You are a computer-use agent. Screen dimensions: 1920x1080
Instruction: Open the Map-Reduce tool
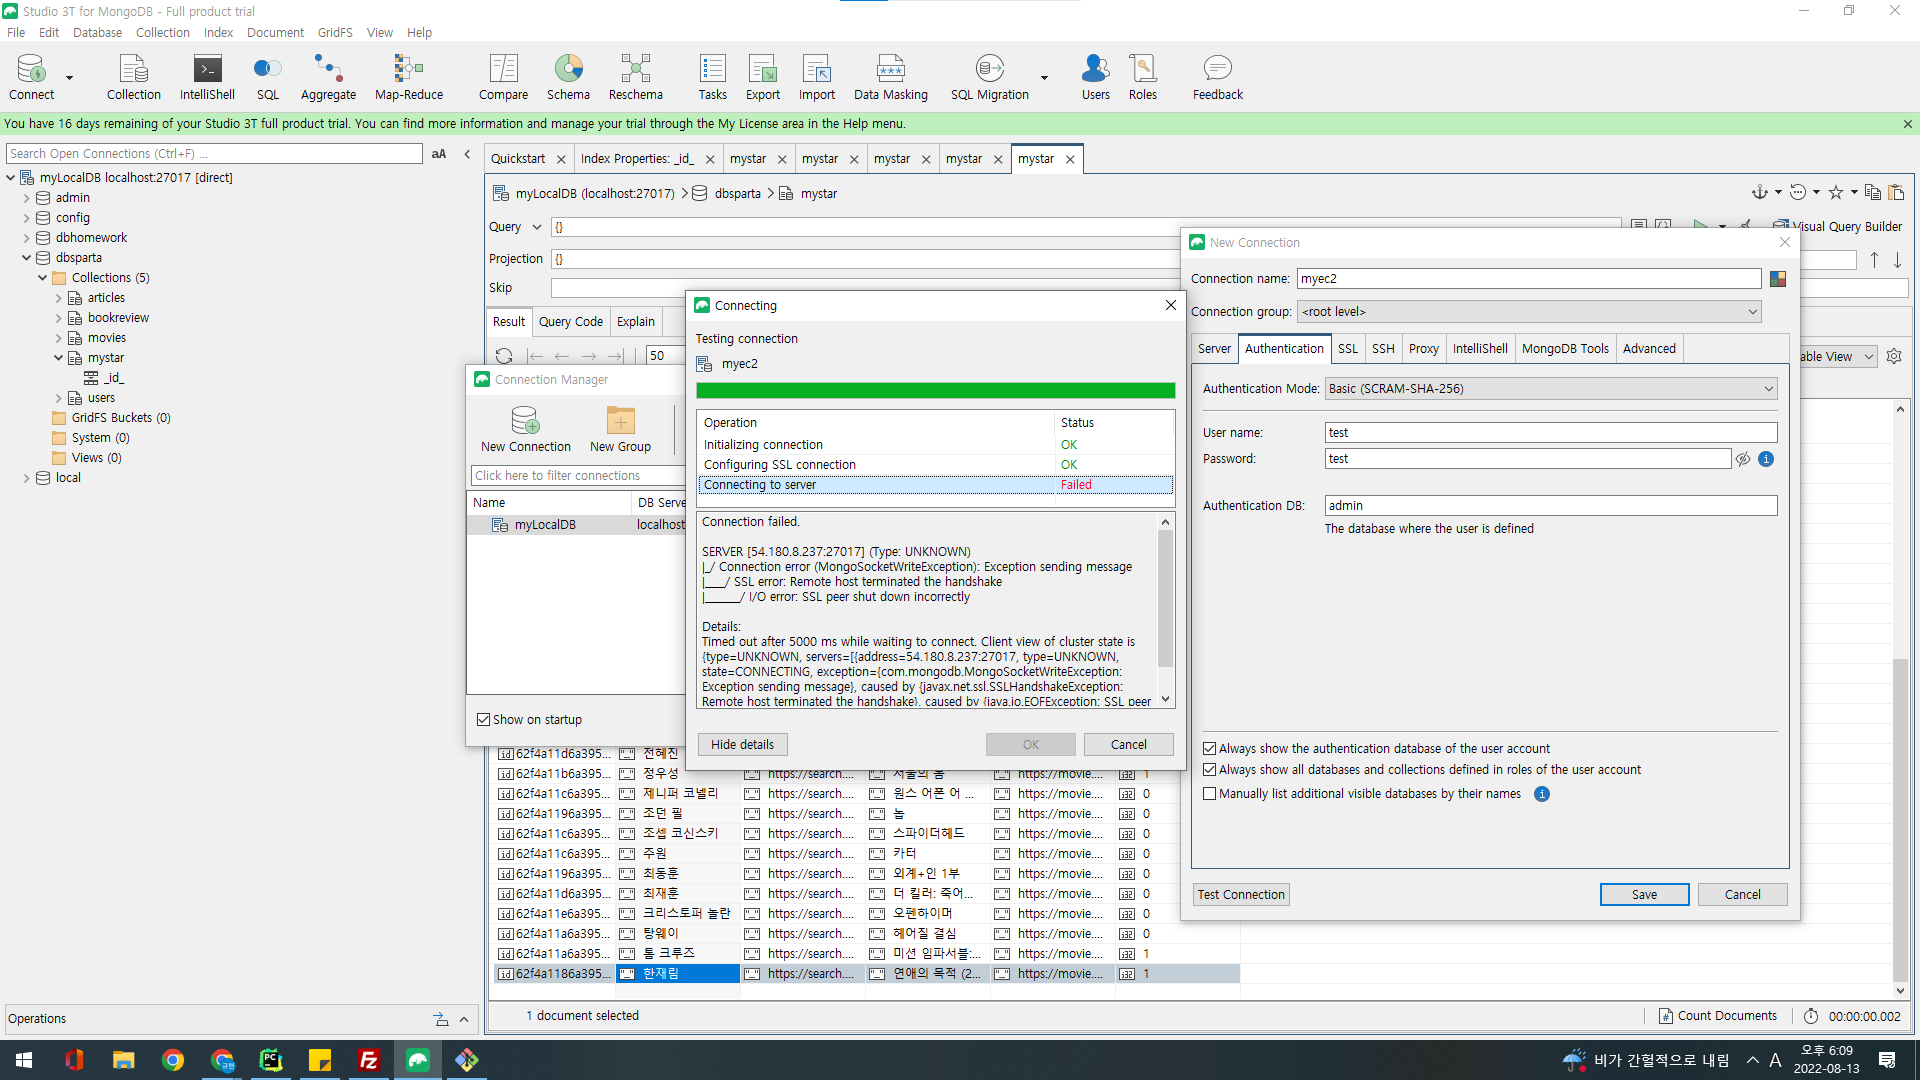(408, 77)
